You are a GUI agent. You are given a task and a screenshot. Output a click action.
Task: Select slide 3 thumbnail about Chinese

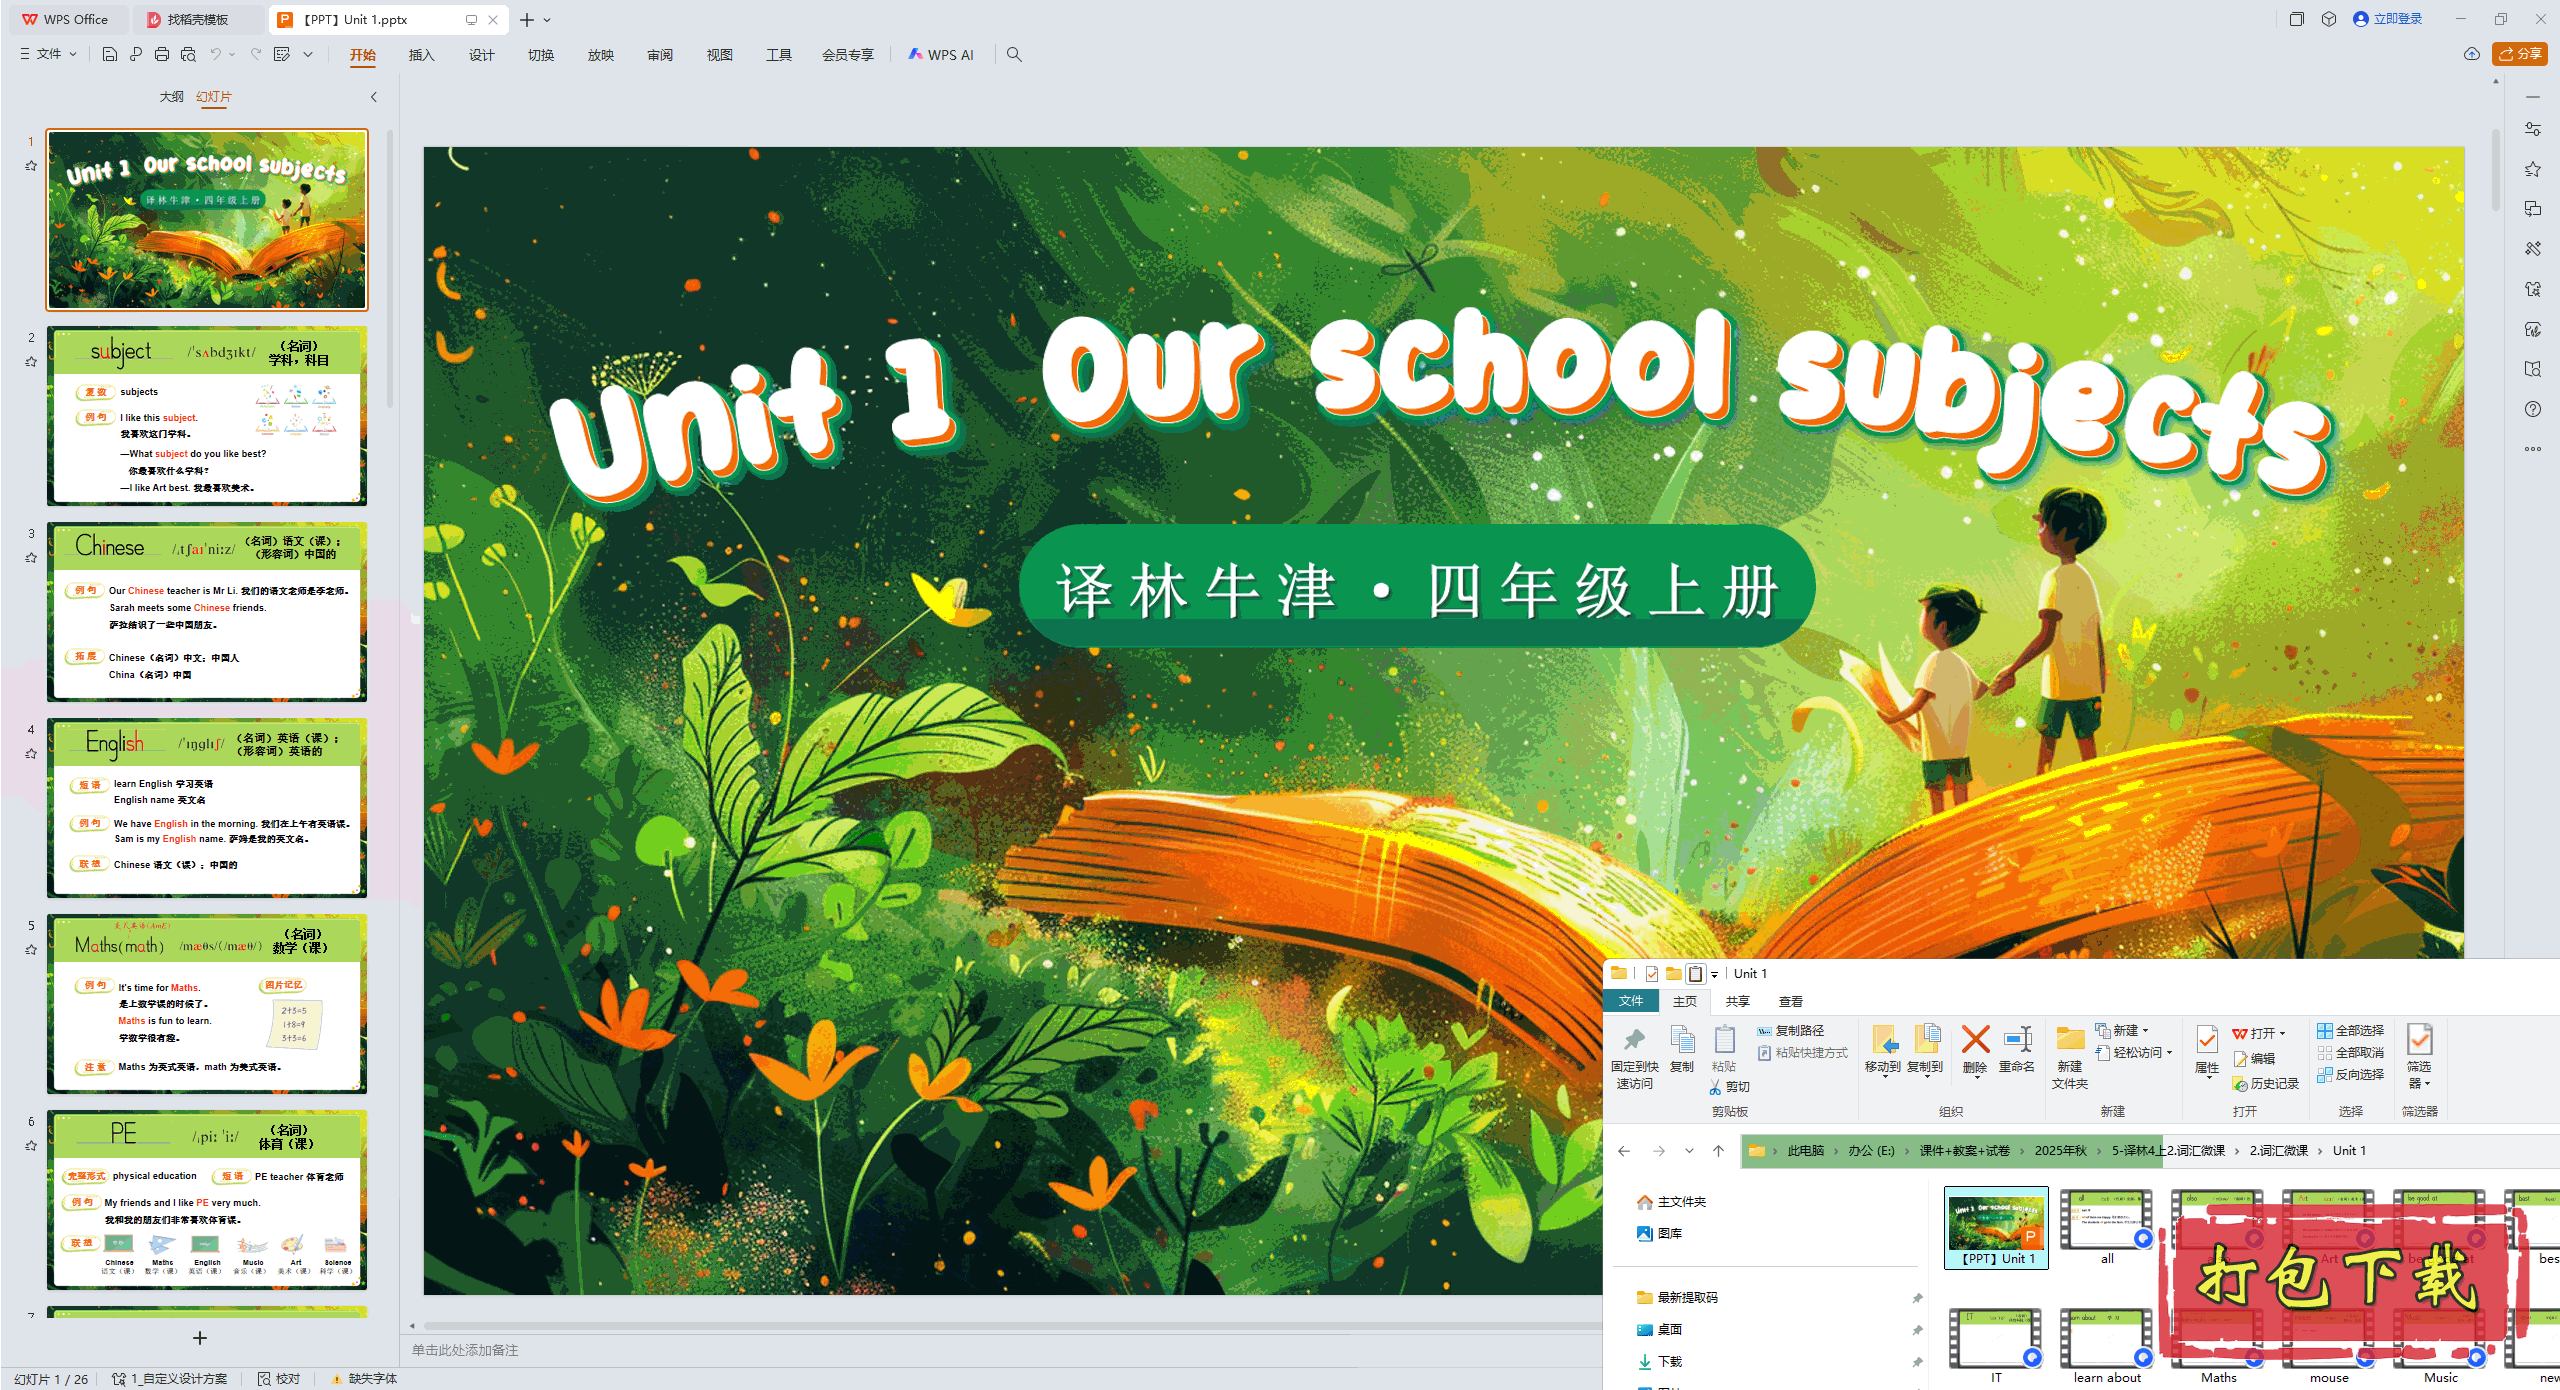pos(207,610)
